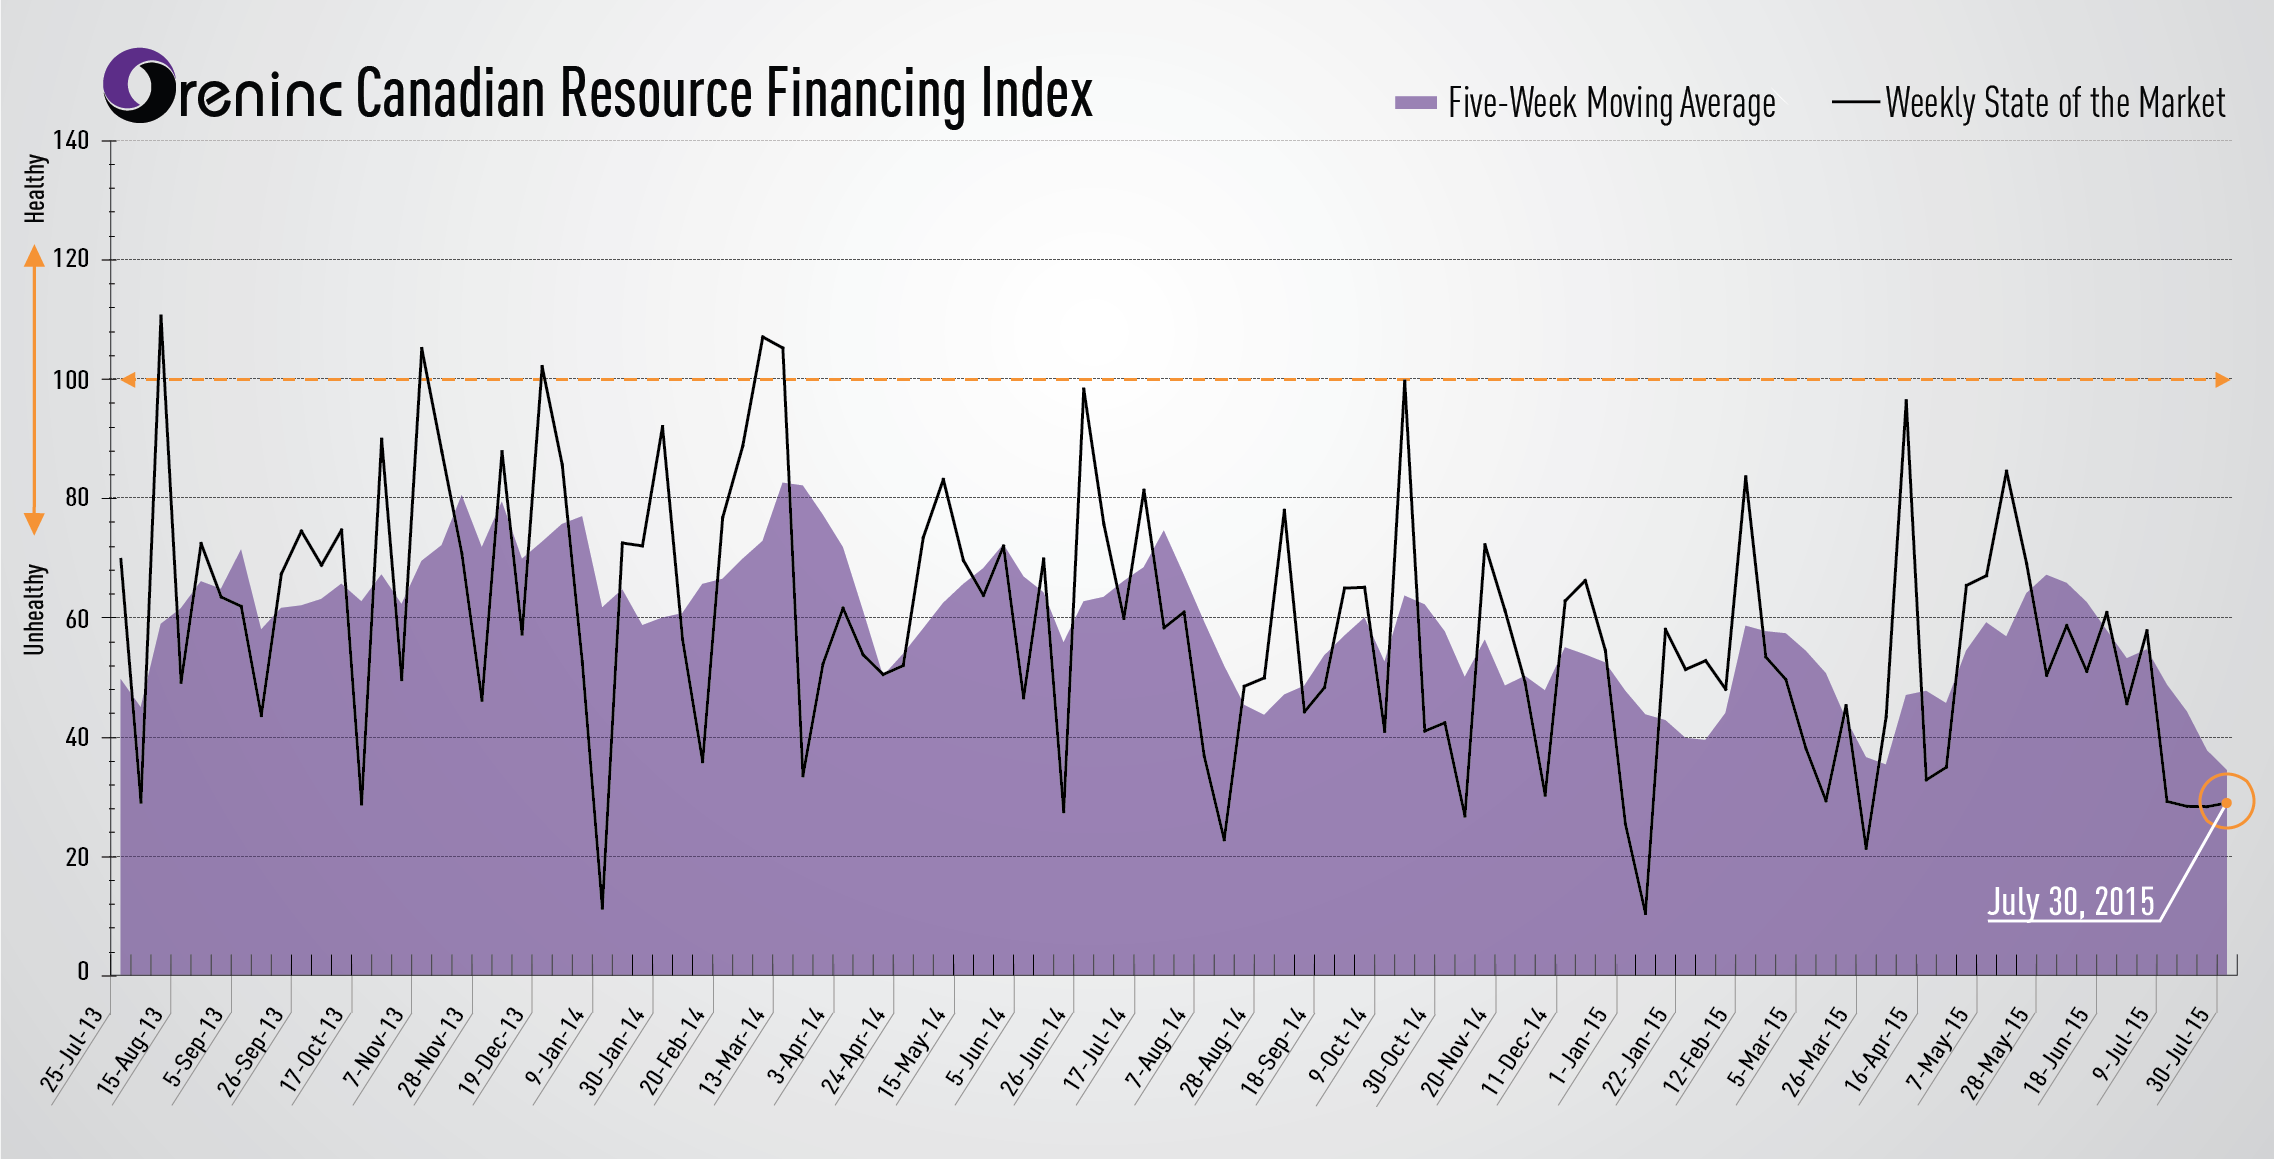Click the 'Healthy' axis label
The image size is (2274, 1159).
pyautogui.click(x=35, y=188)
